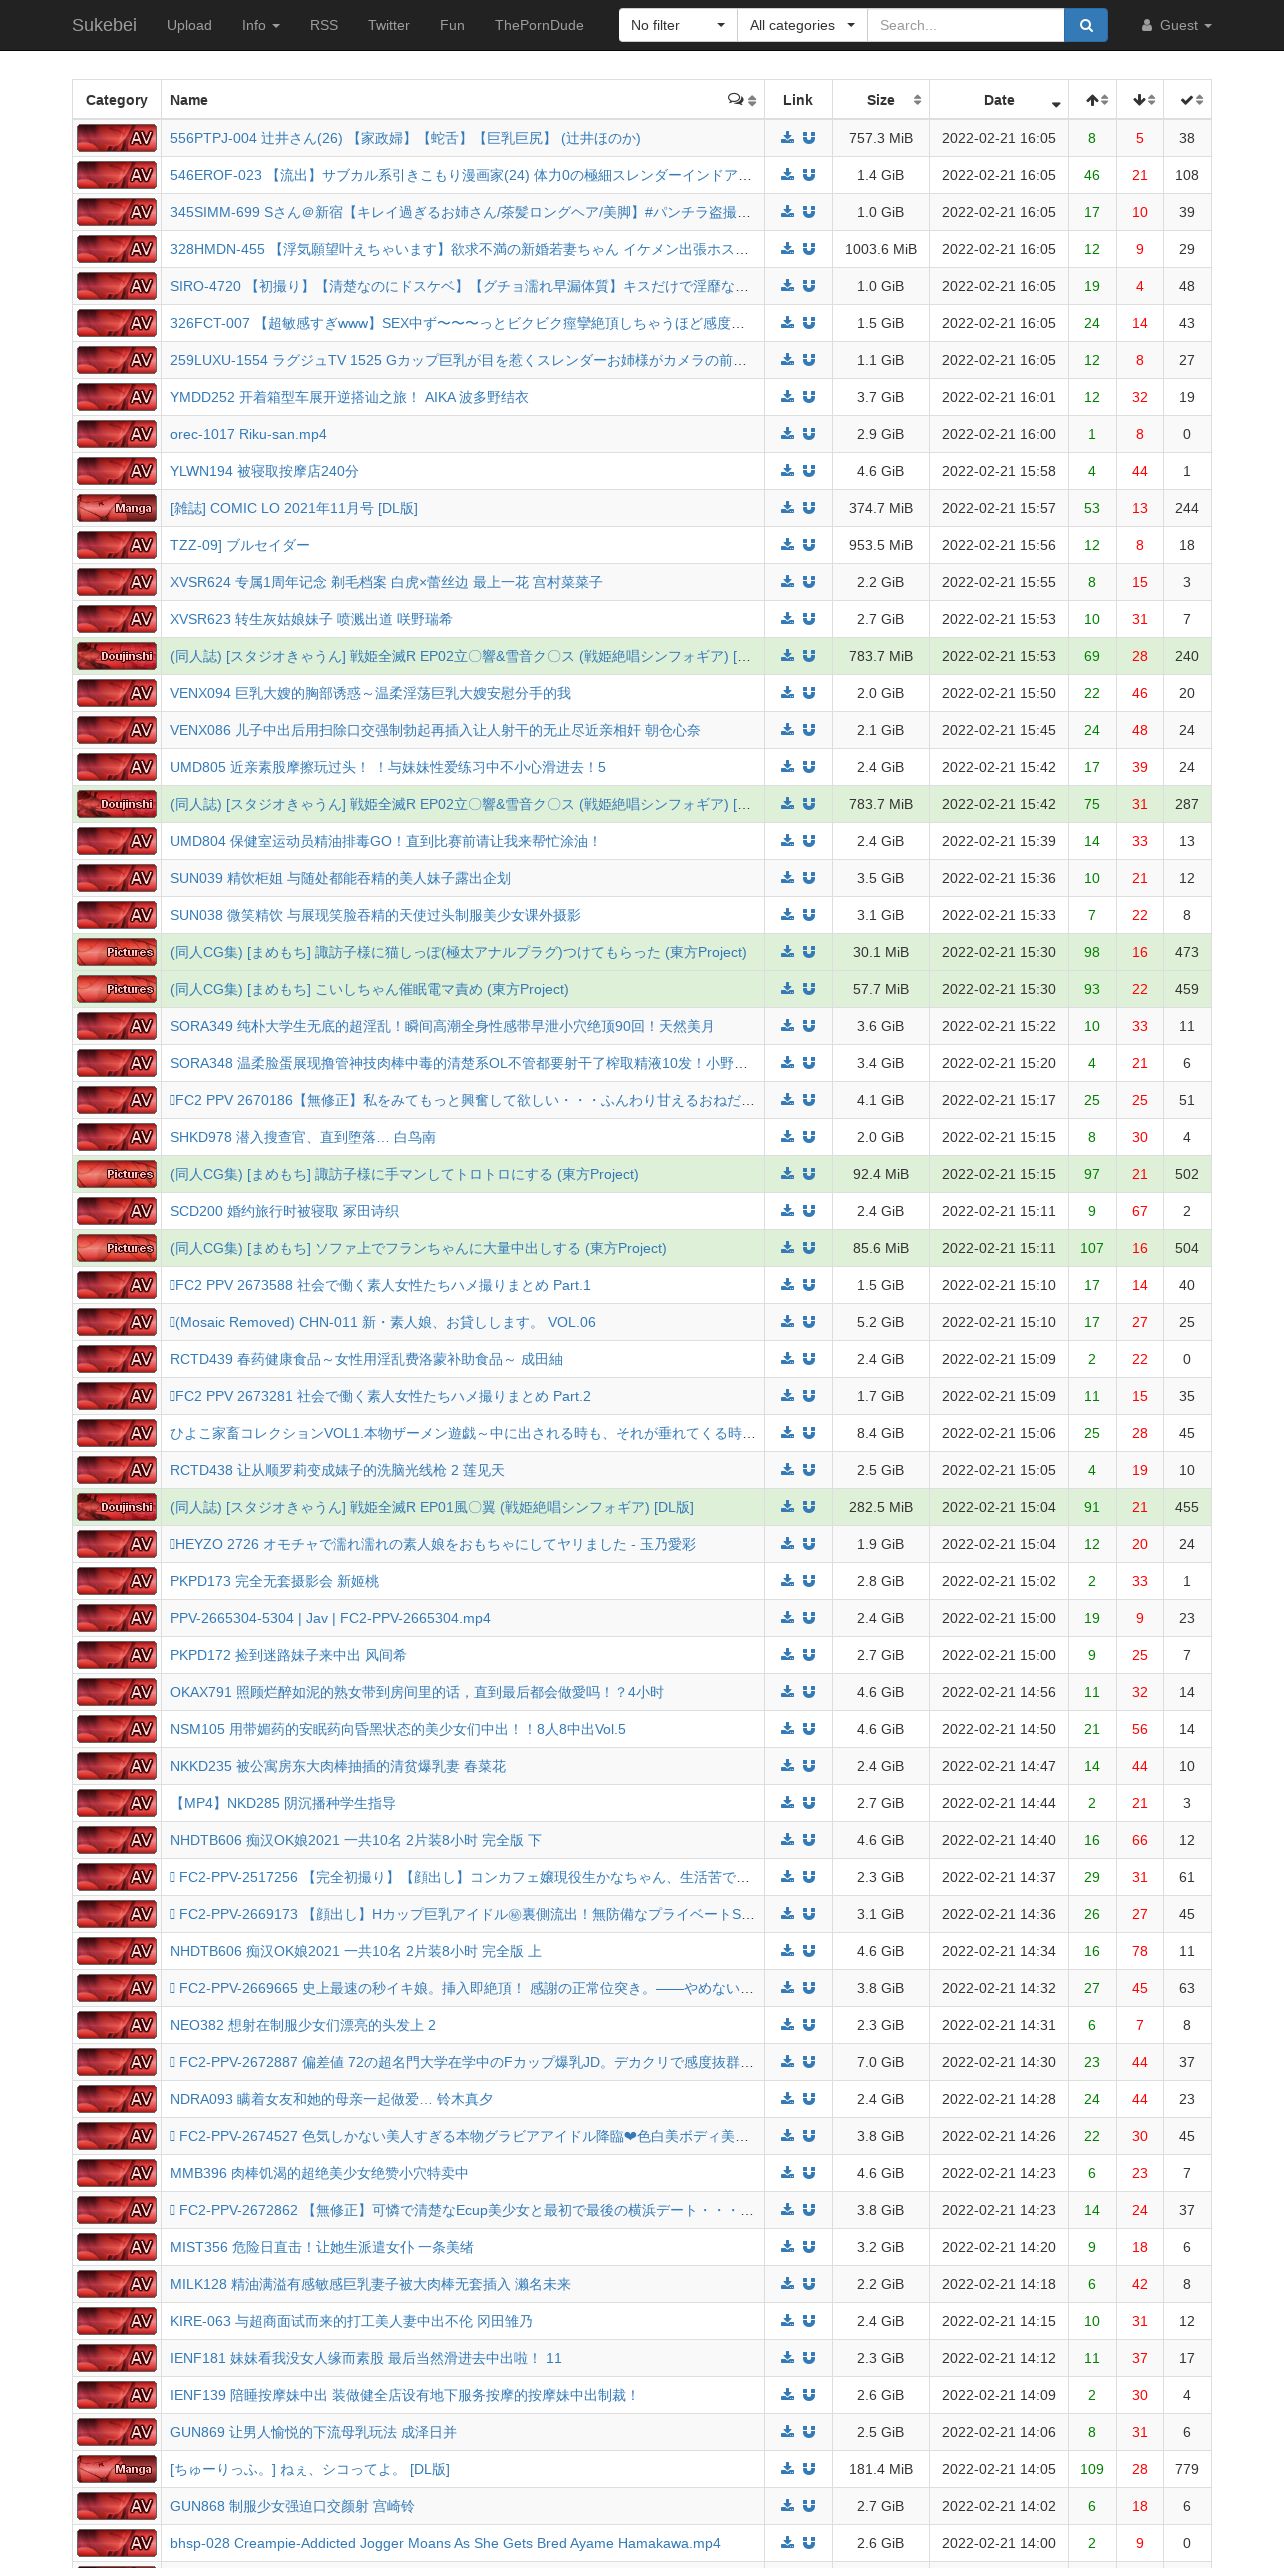Click the 8.4 GiB size cell

tap(881, 1433)
